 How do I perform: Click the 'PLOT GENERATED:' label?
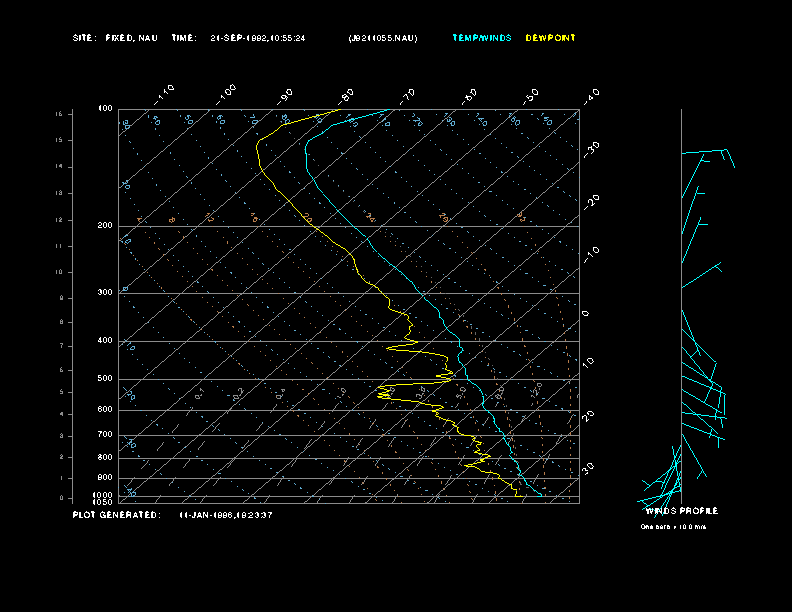pos(117,515)
